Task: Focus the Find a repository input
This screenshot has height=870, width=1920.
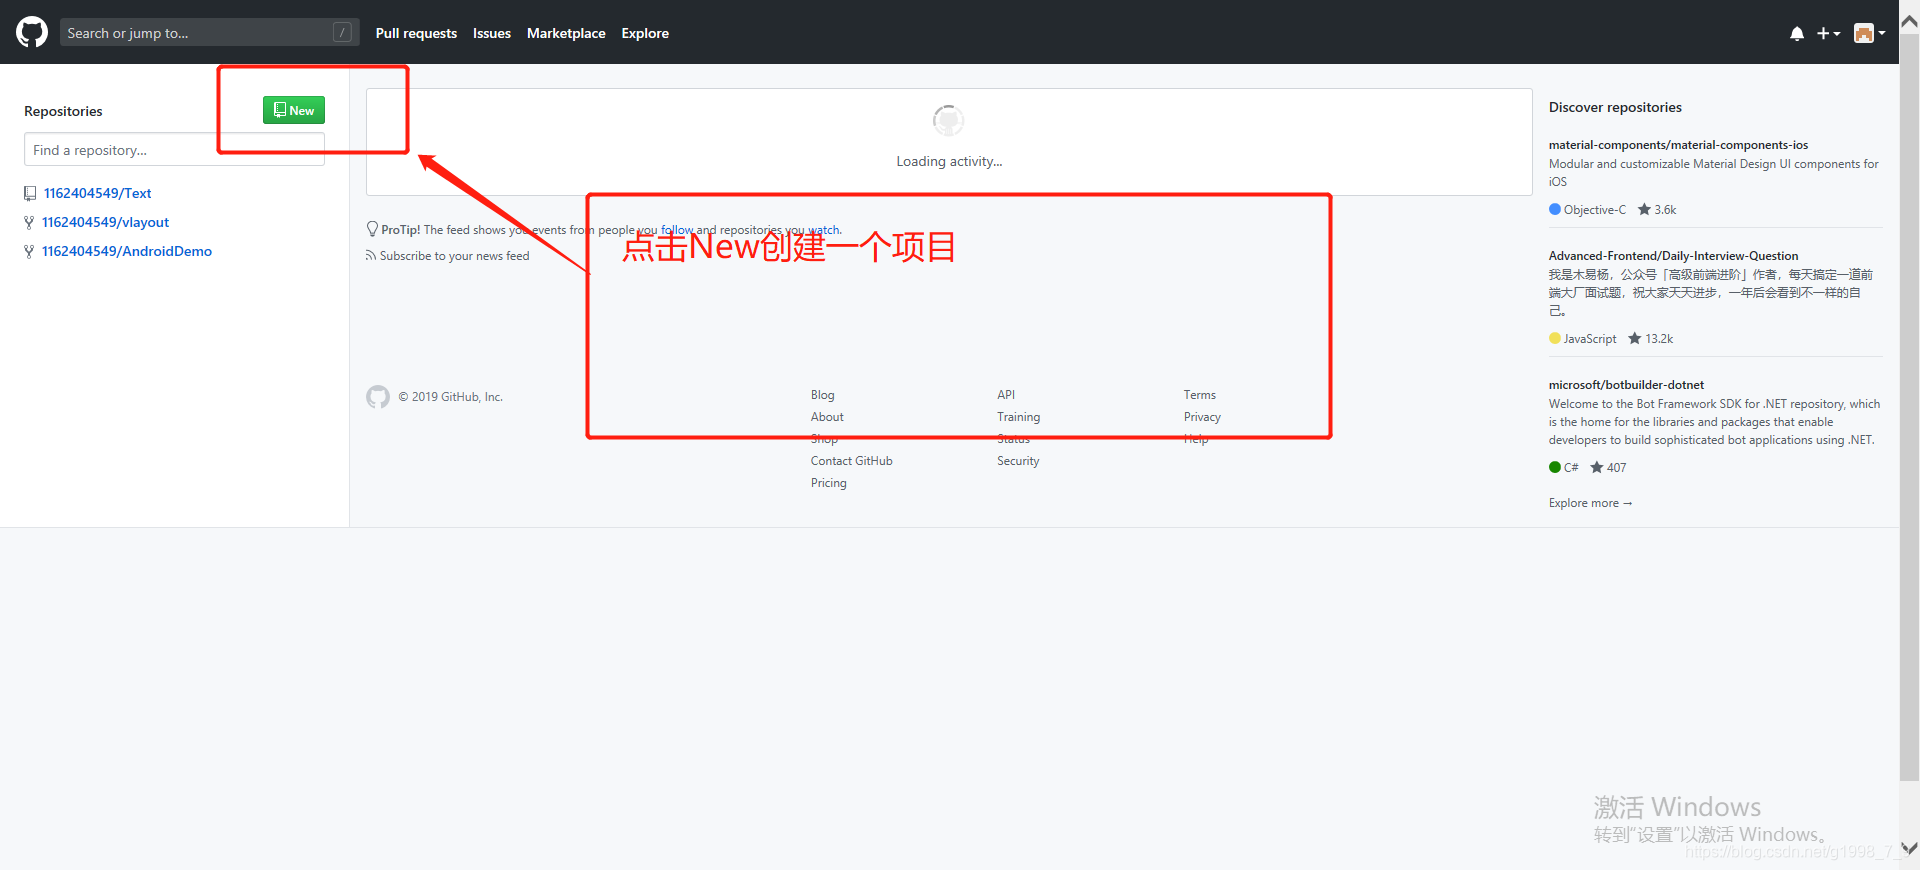Action: (174, 150)
